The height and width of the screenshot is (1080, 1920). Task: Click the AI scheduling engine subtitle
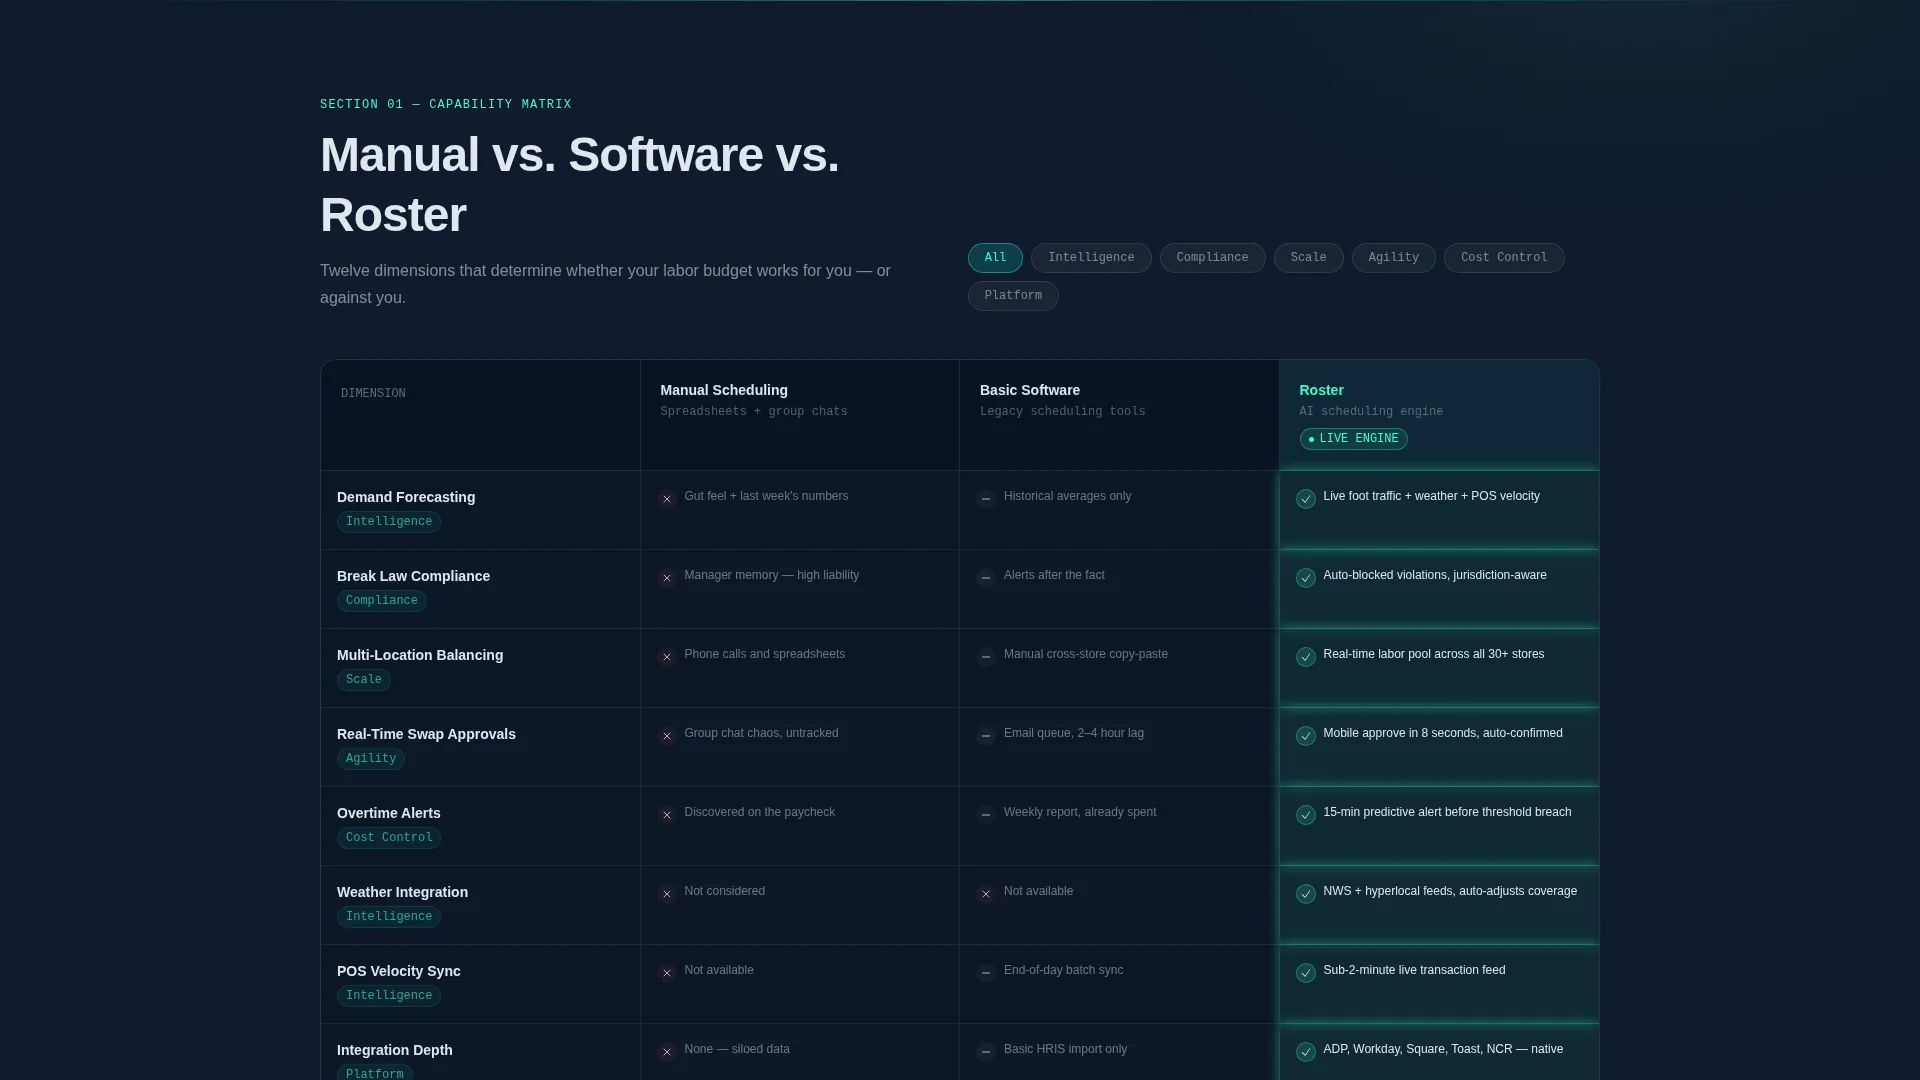1371,412
